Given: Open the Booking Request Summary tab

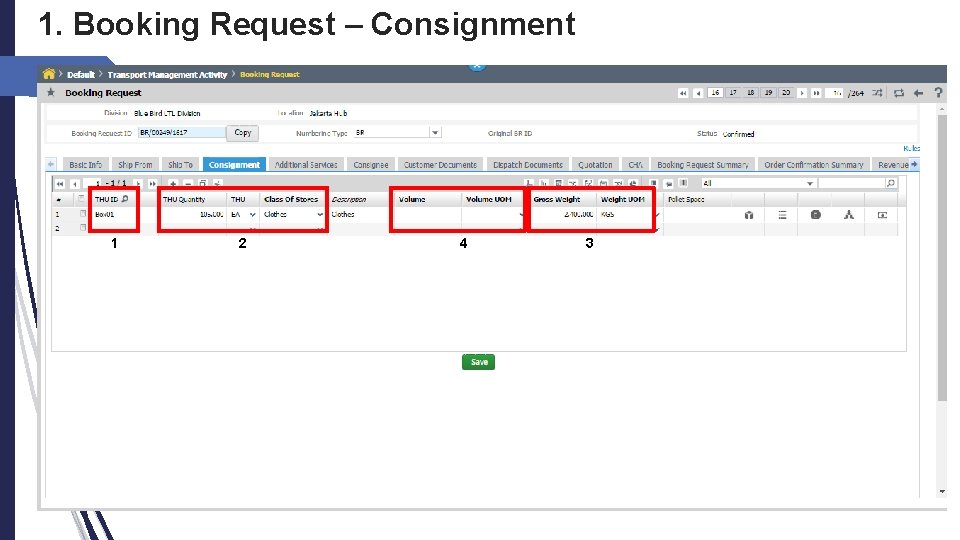Looking at the screenshot, I should pyautogui.click(x=703, y=165).
